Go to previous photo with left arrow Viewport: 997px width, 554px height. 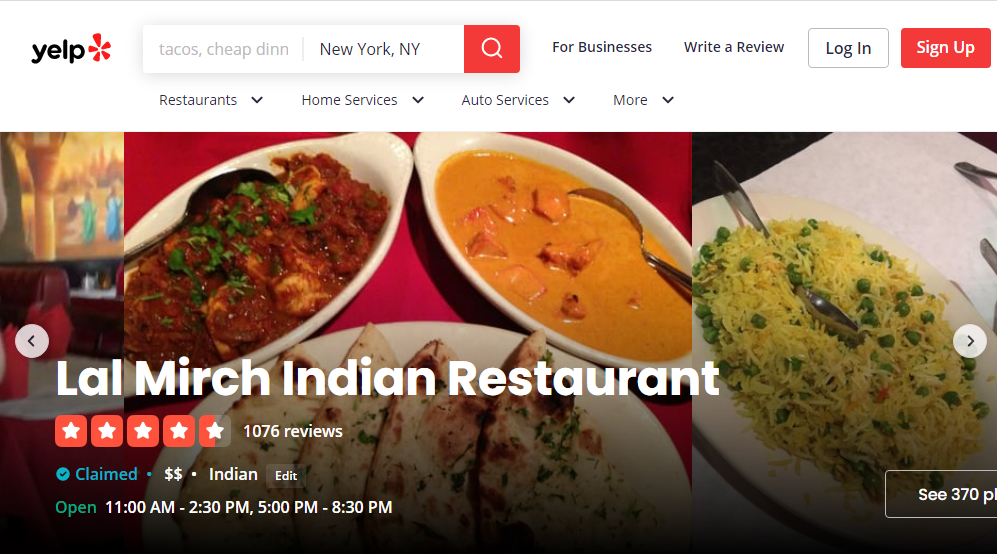pos(32,341)
